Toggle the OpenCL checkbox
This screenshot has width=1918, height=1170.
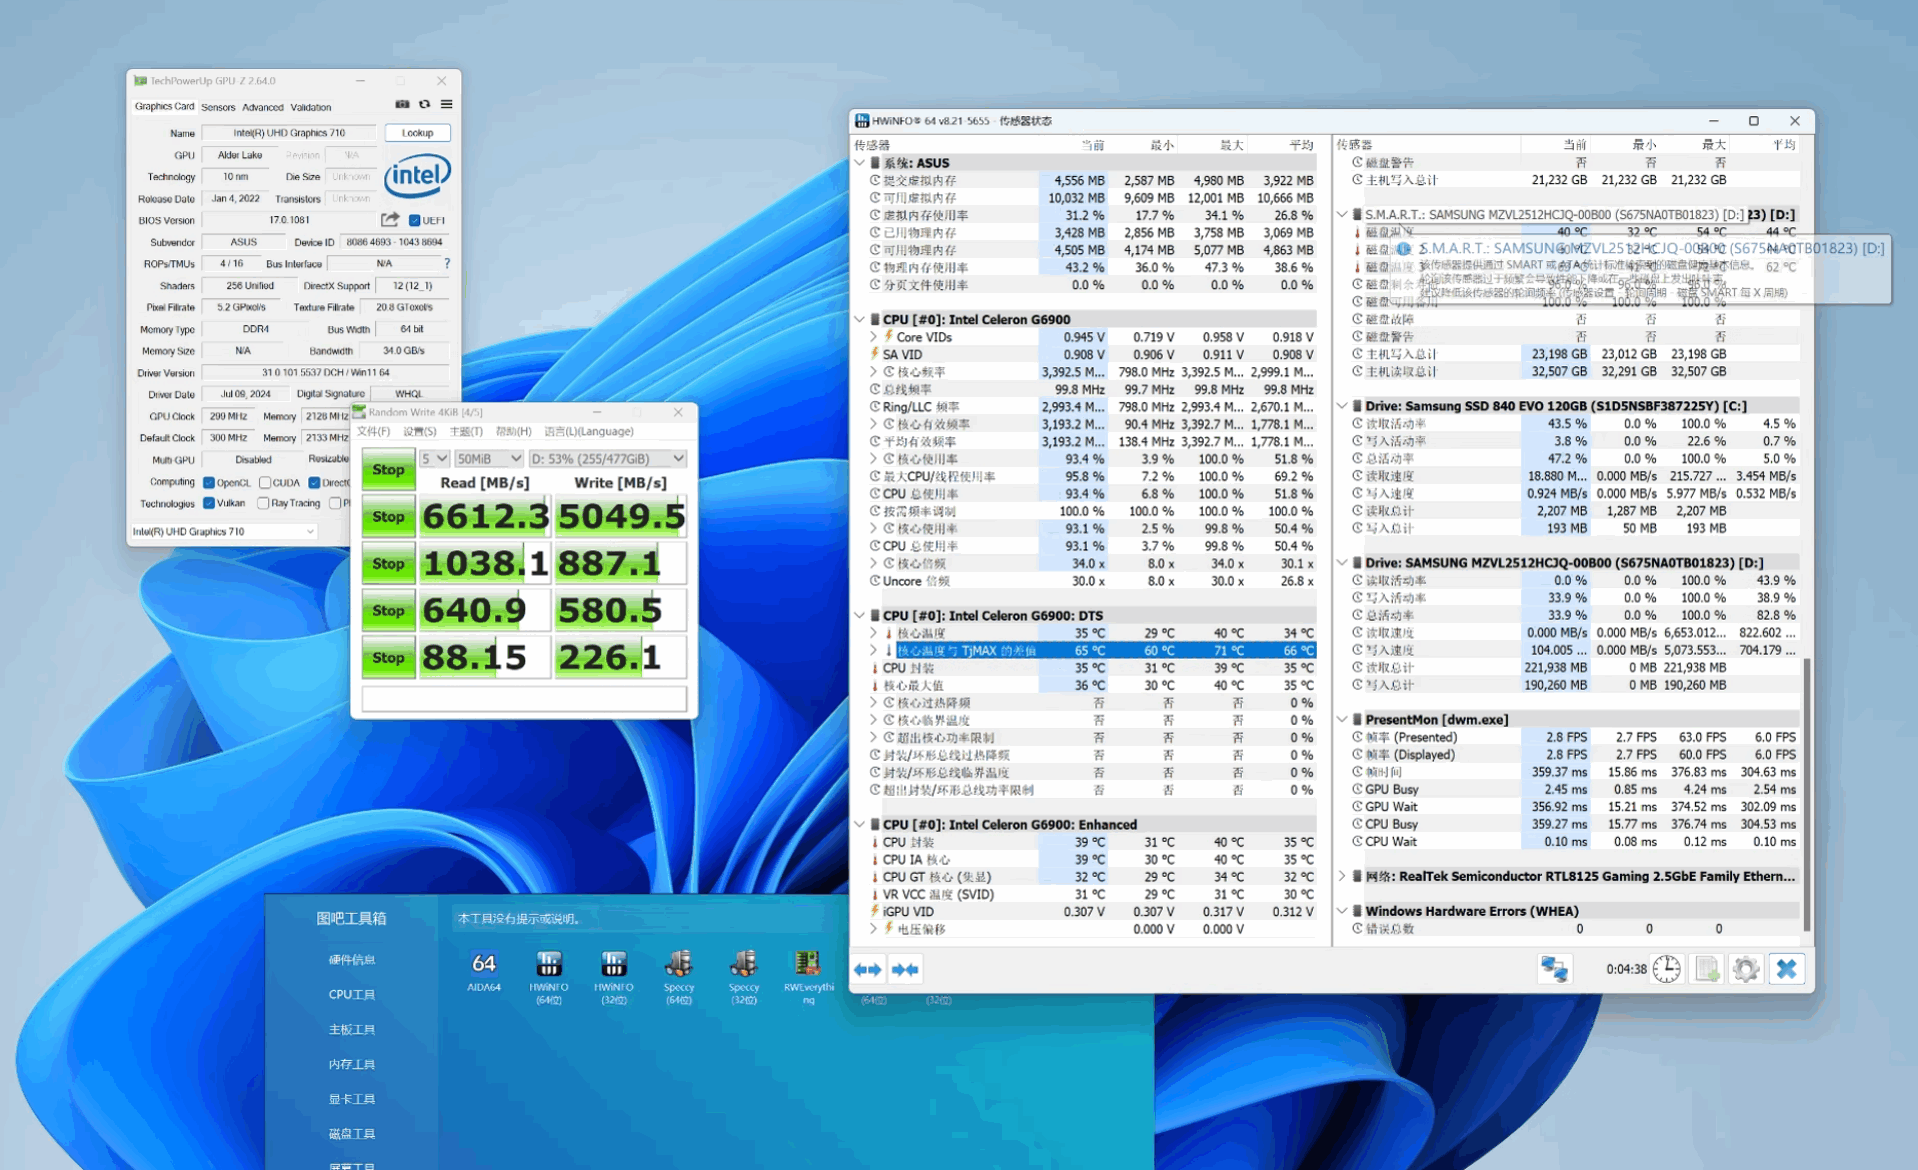tap(209, 482)
